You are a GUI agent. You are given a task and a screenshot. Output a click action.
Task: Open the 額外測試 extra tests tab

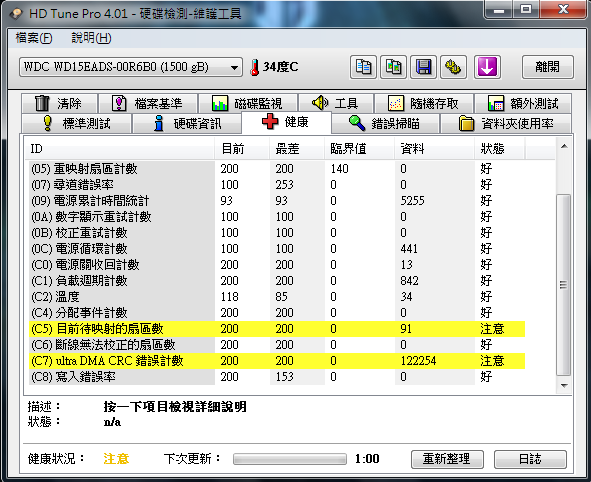pos(523,103)
